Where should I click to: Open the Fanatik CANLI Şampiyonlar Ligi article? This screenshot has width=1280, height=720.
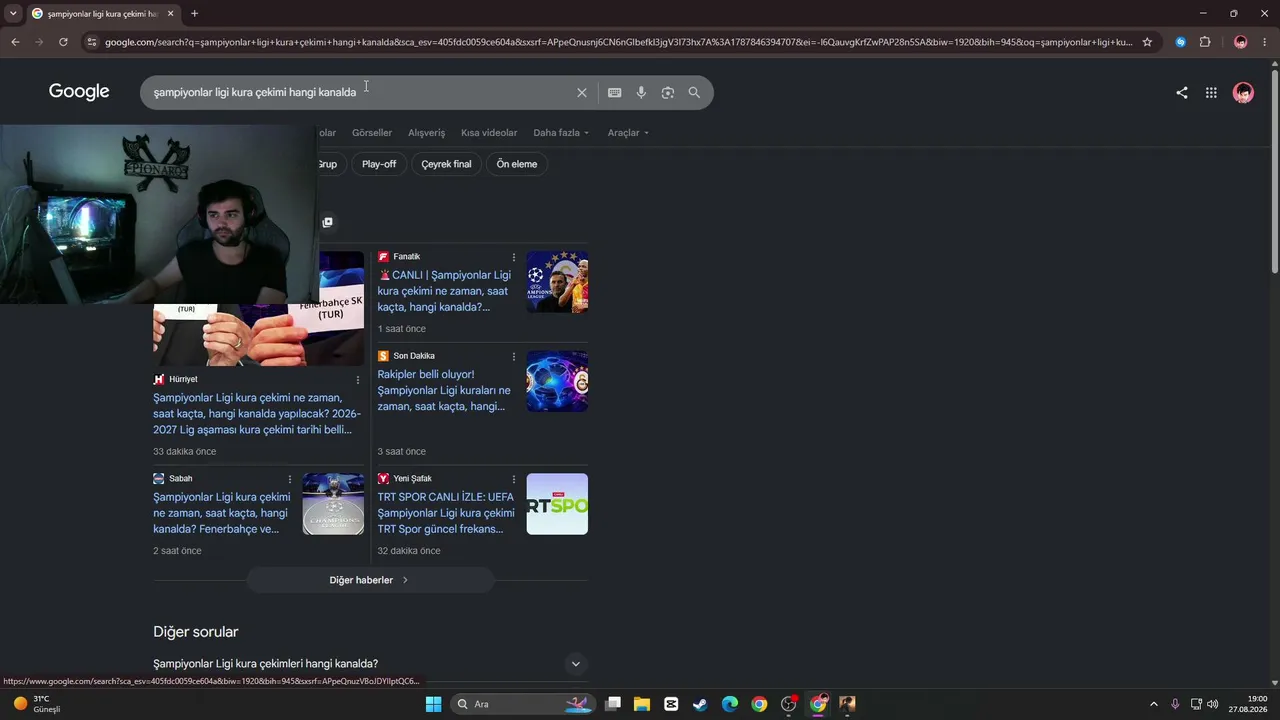(444, 291)
